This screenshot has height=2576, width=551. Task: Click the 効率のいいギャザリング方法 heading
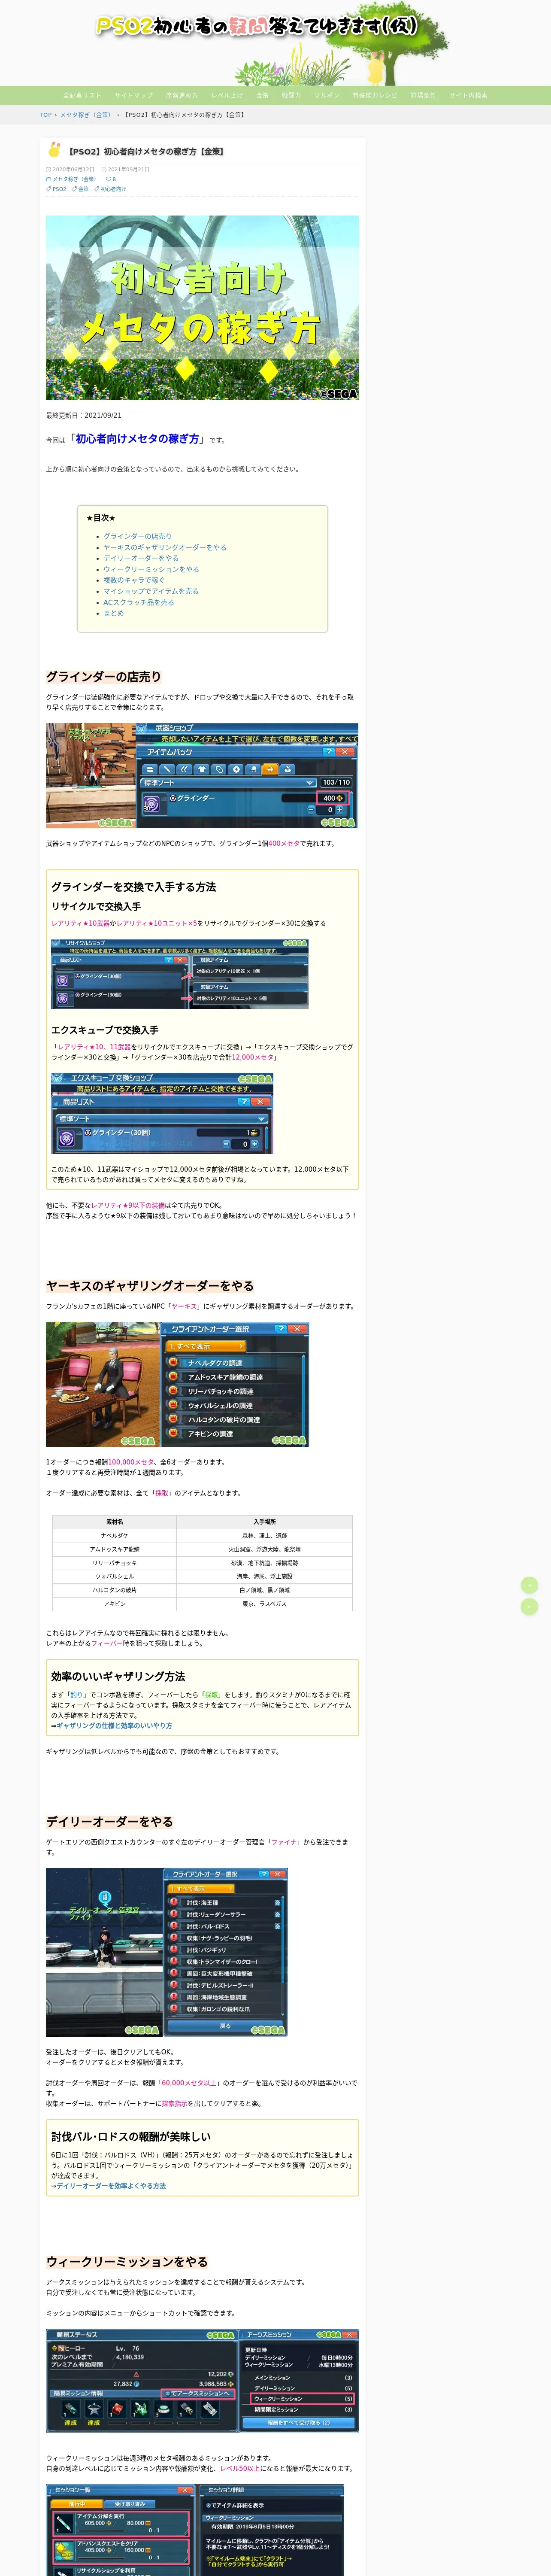pyautogui.click(x=118, y=1677)
